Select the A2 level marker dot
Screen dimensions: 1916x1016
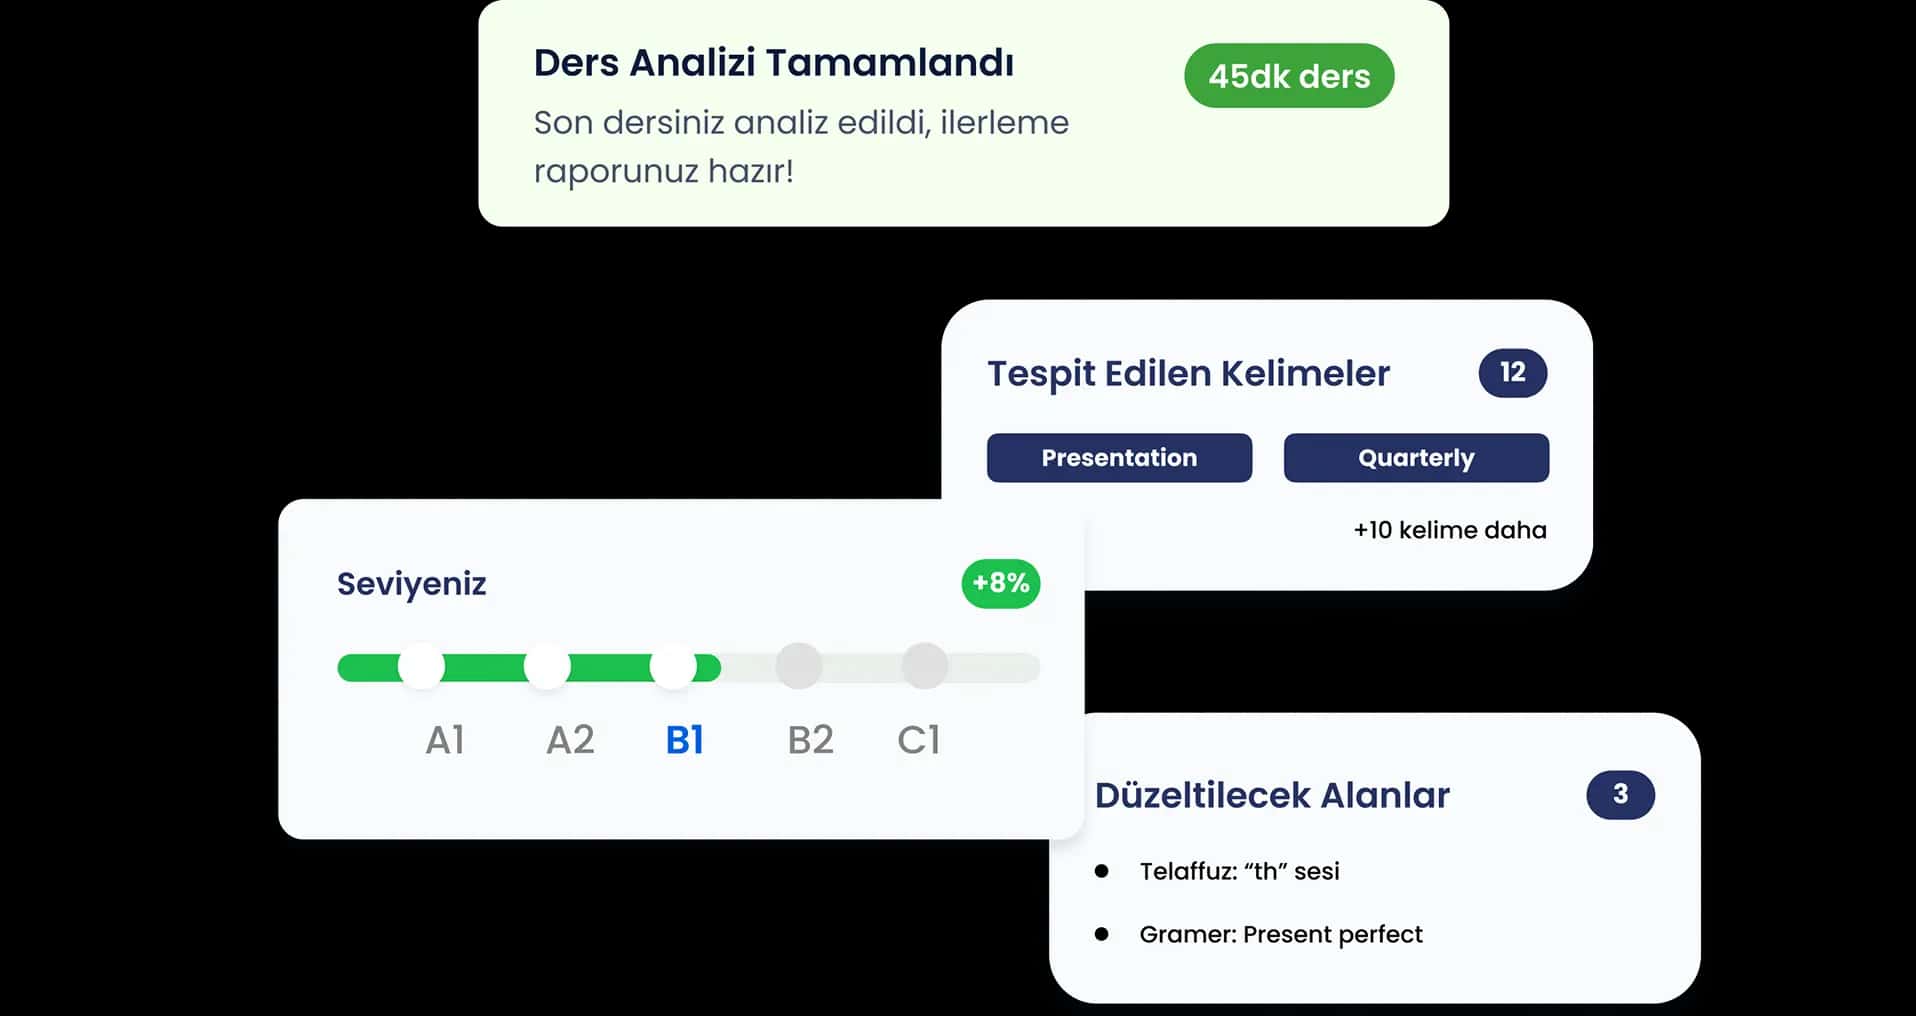pos(547,667)
